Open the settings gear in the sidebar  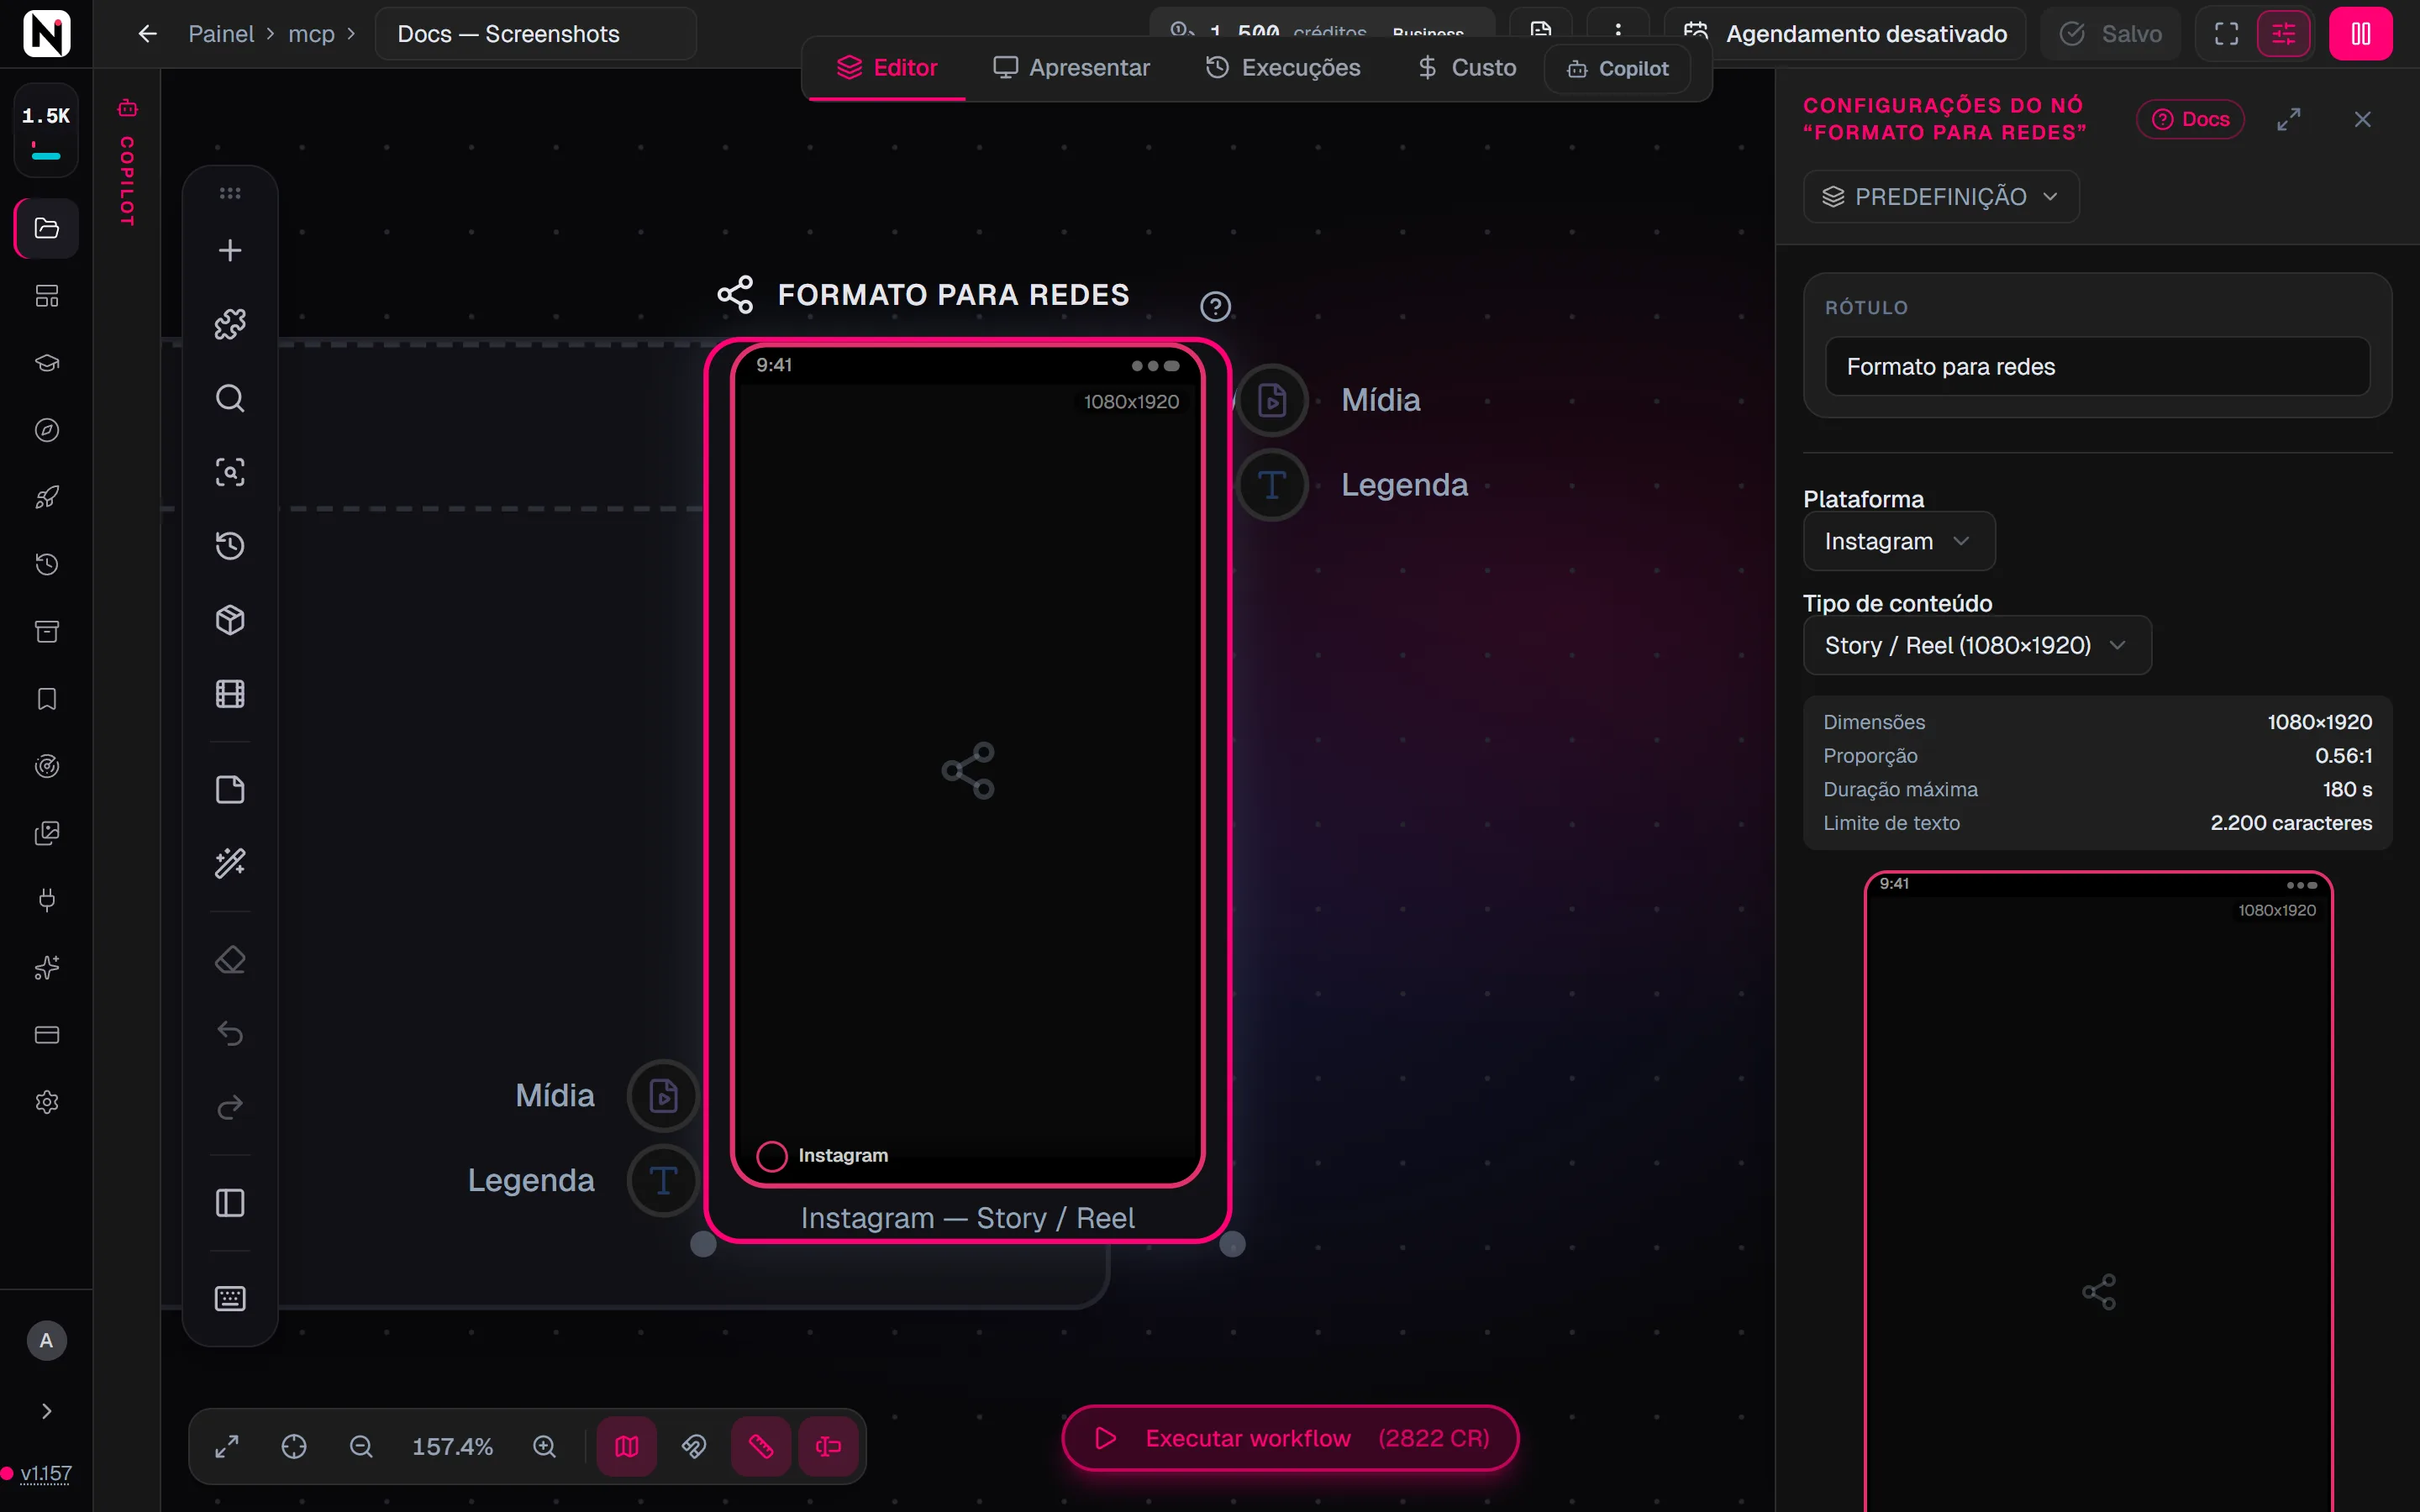click(47, 1102)
